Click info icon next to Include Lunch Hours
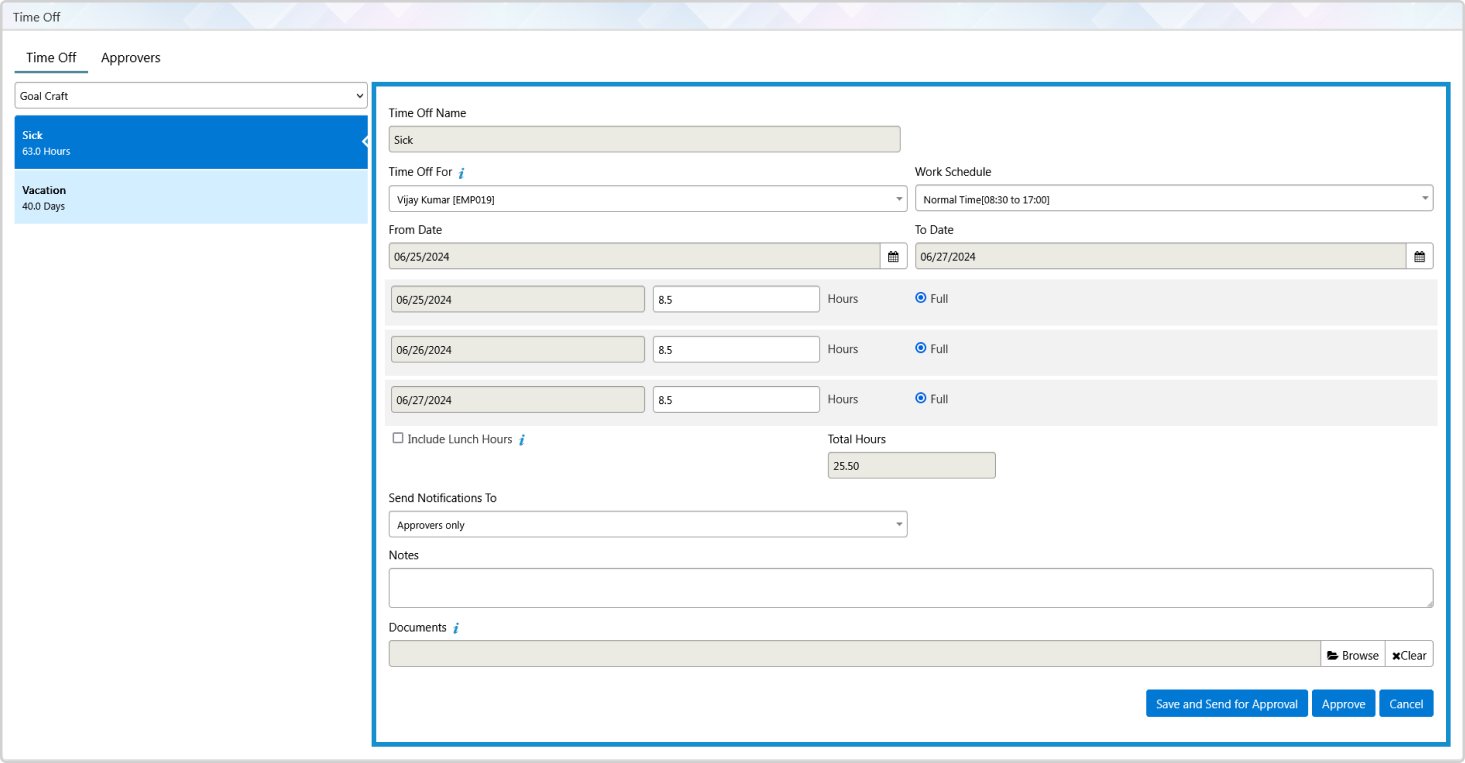 [522, 440]
